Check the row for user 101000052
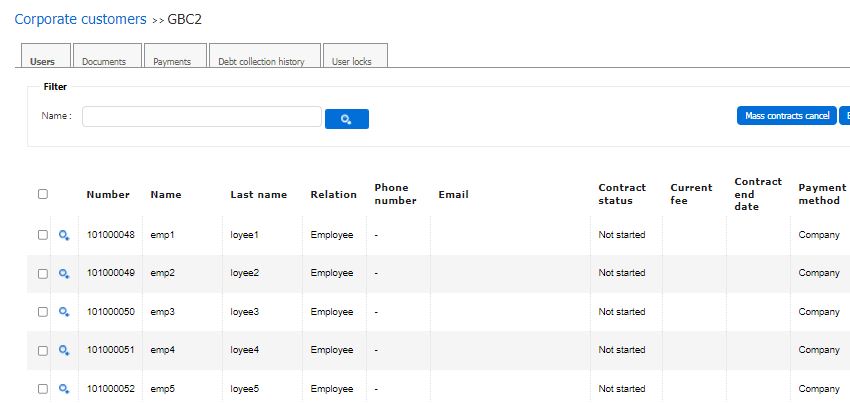This screenshot has width=850, height=403. point(42,388)
